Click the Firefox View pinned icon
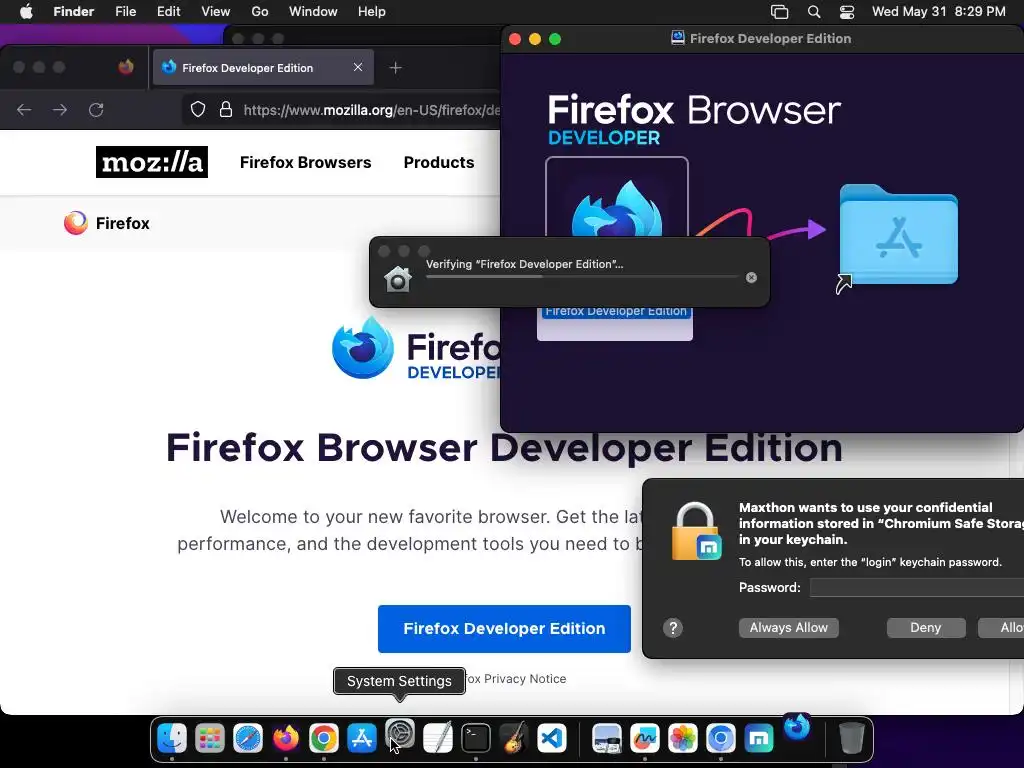 [x=126, y=67]
